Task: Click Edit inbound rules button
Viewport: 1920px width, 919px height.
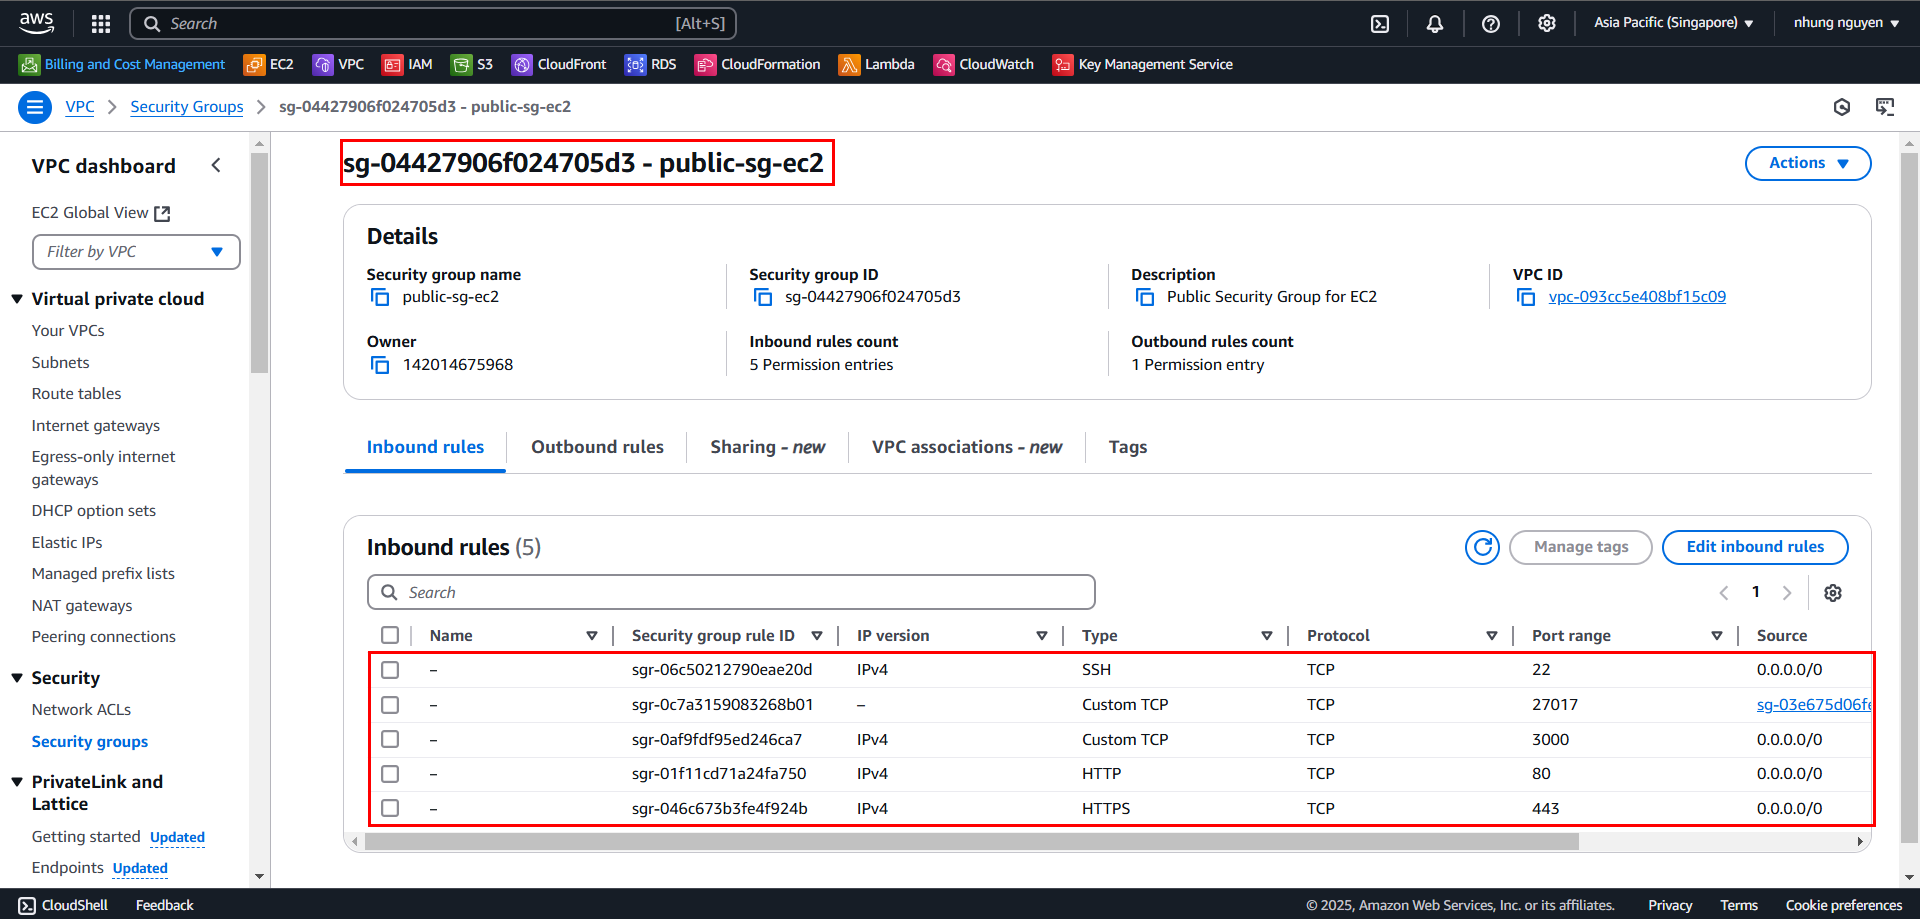Action: click(x=1755, y=547)
